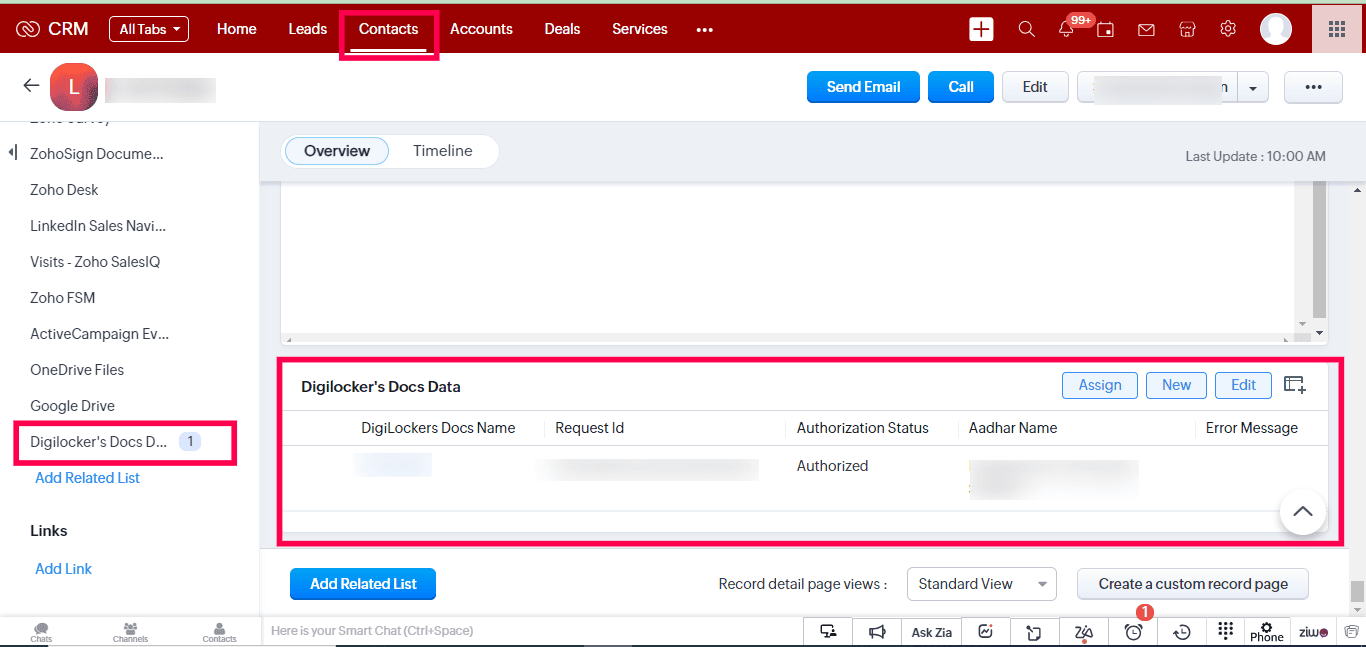Open the dial pad icon

click(x=1226, y=632)
